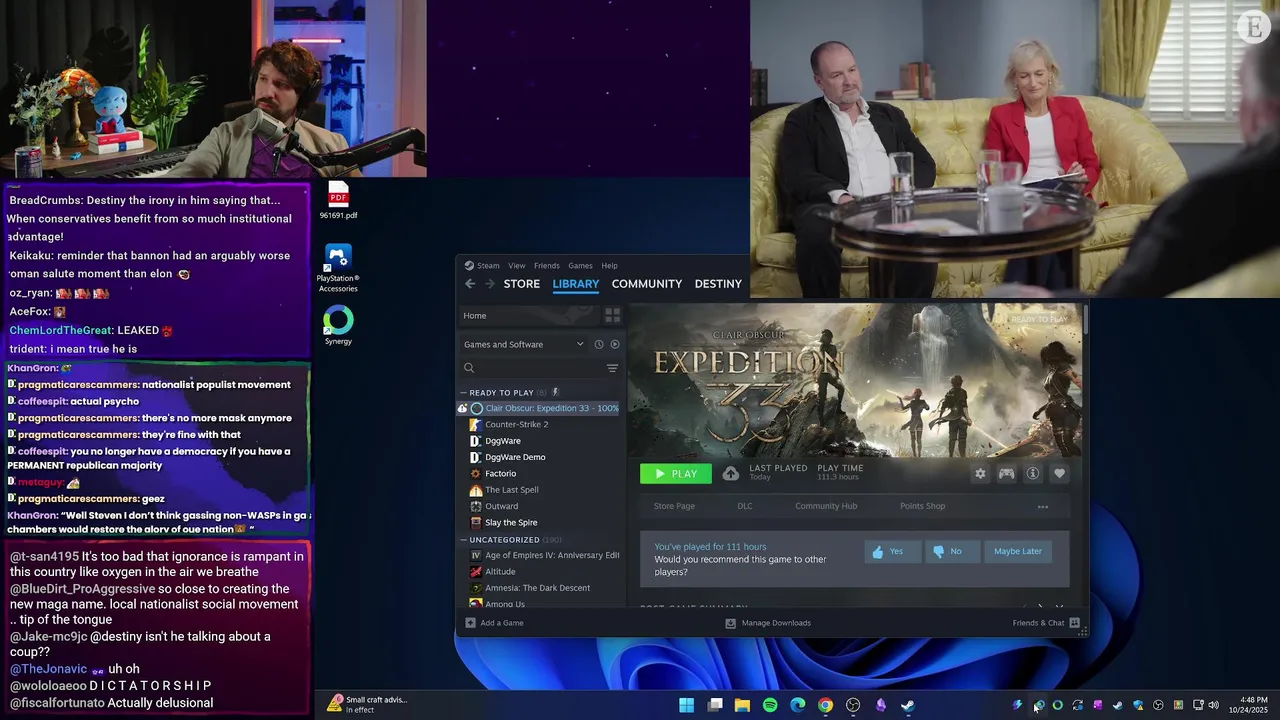Show game info panel icon
This screenshot has width=1280, height=720.
(x=1033, y=474)
